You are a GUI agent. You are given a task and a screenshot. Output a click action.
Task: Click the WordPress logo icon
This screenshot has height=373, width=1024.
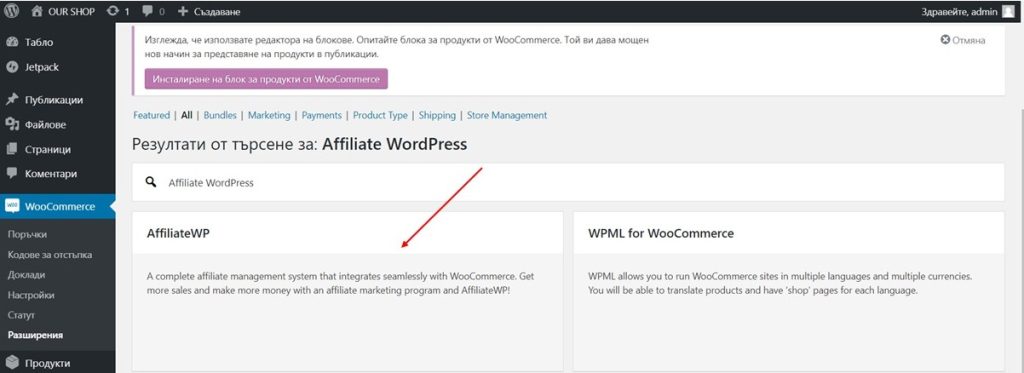coord(12,11)
